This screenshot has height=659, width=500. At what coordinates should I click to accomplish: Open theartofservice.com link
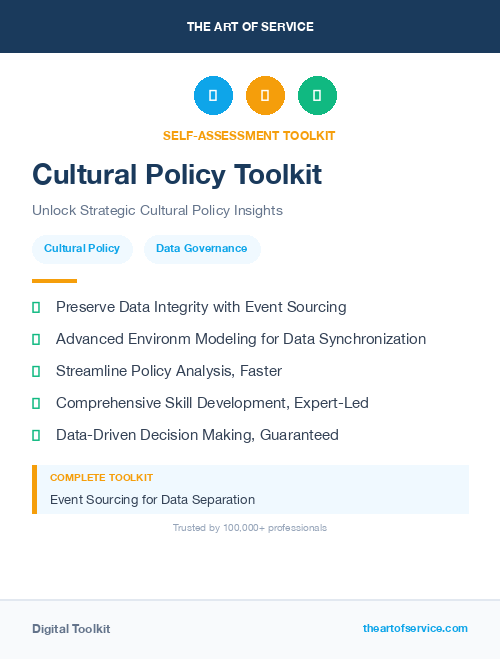coord(415,628)
